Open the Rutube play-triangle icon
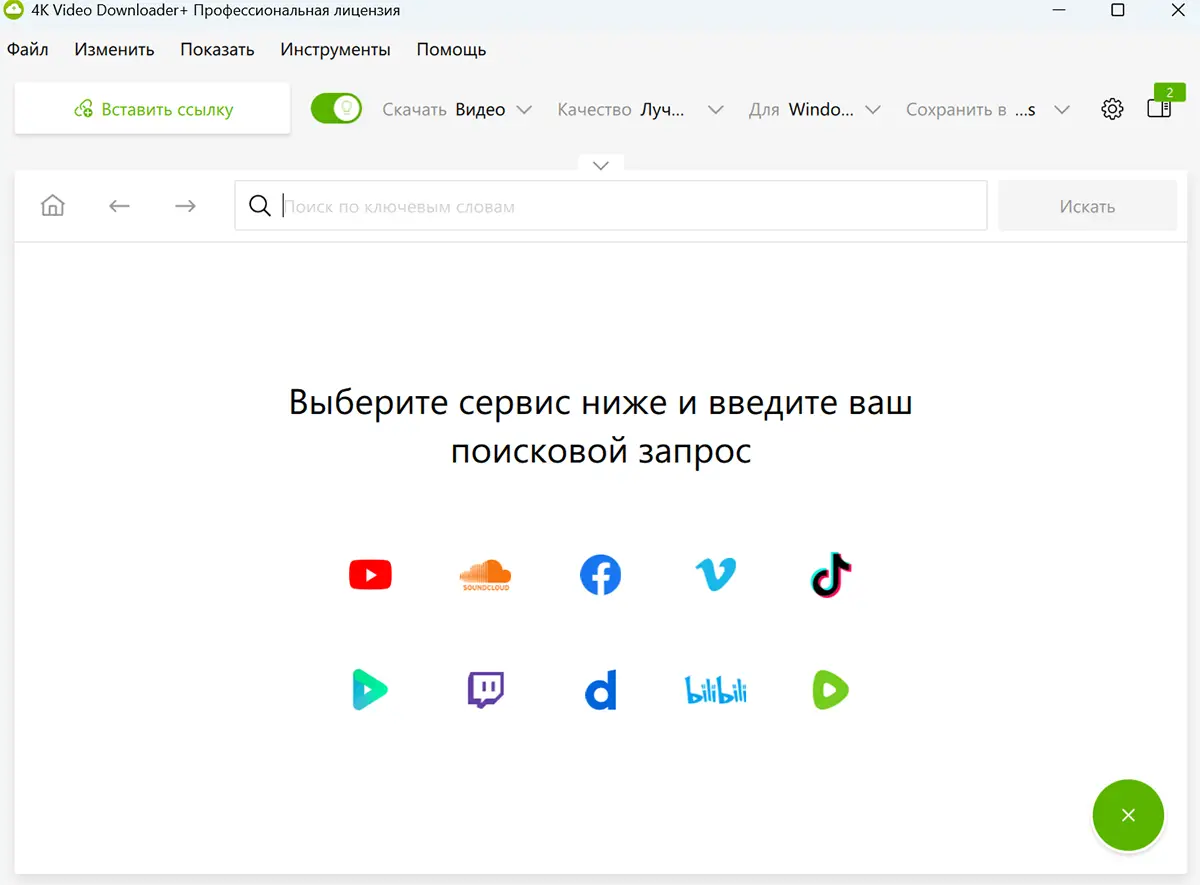This screenshot has height=885, width=1200. click(x=370, y=690)
